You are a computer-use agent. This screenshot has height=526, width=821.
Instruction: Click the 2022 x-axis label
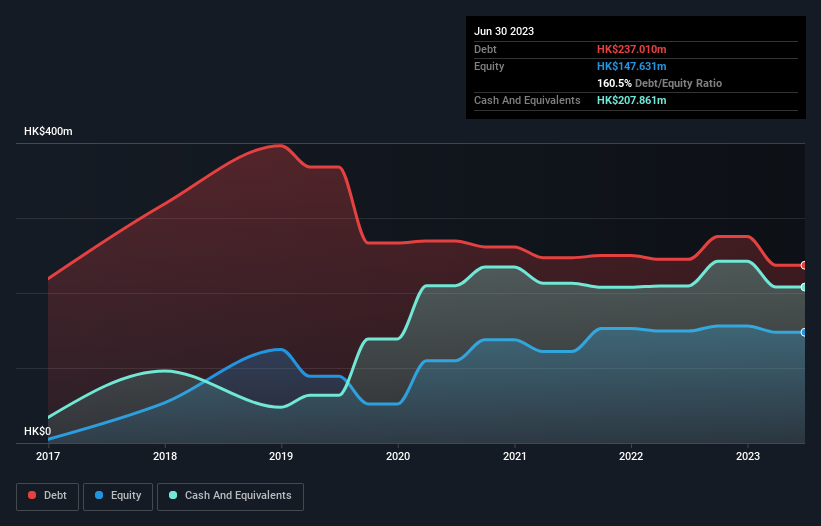(x=631, y=456)
